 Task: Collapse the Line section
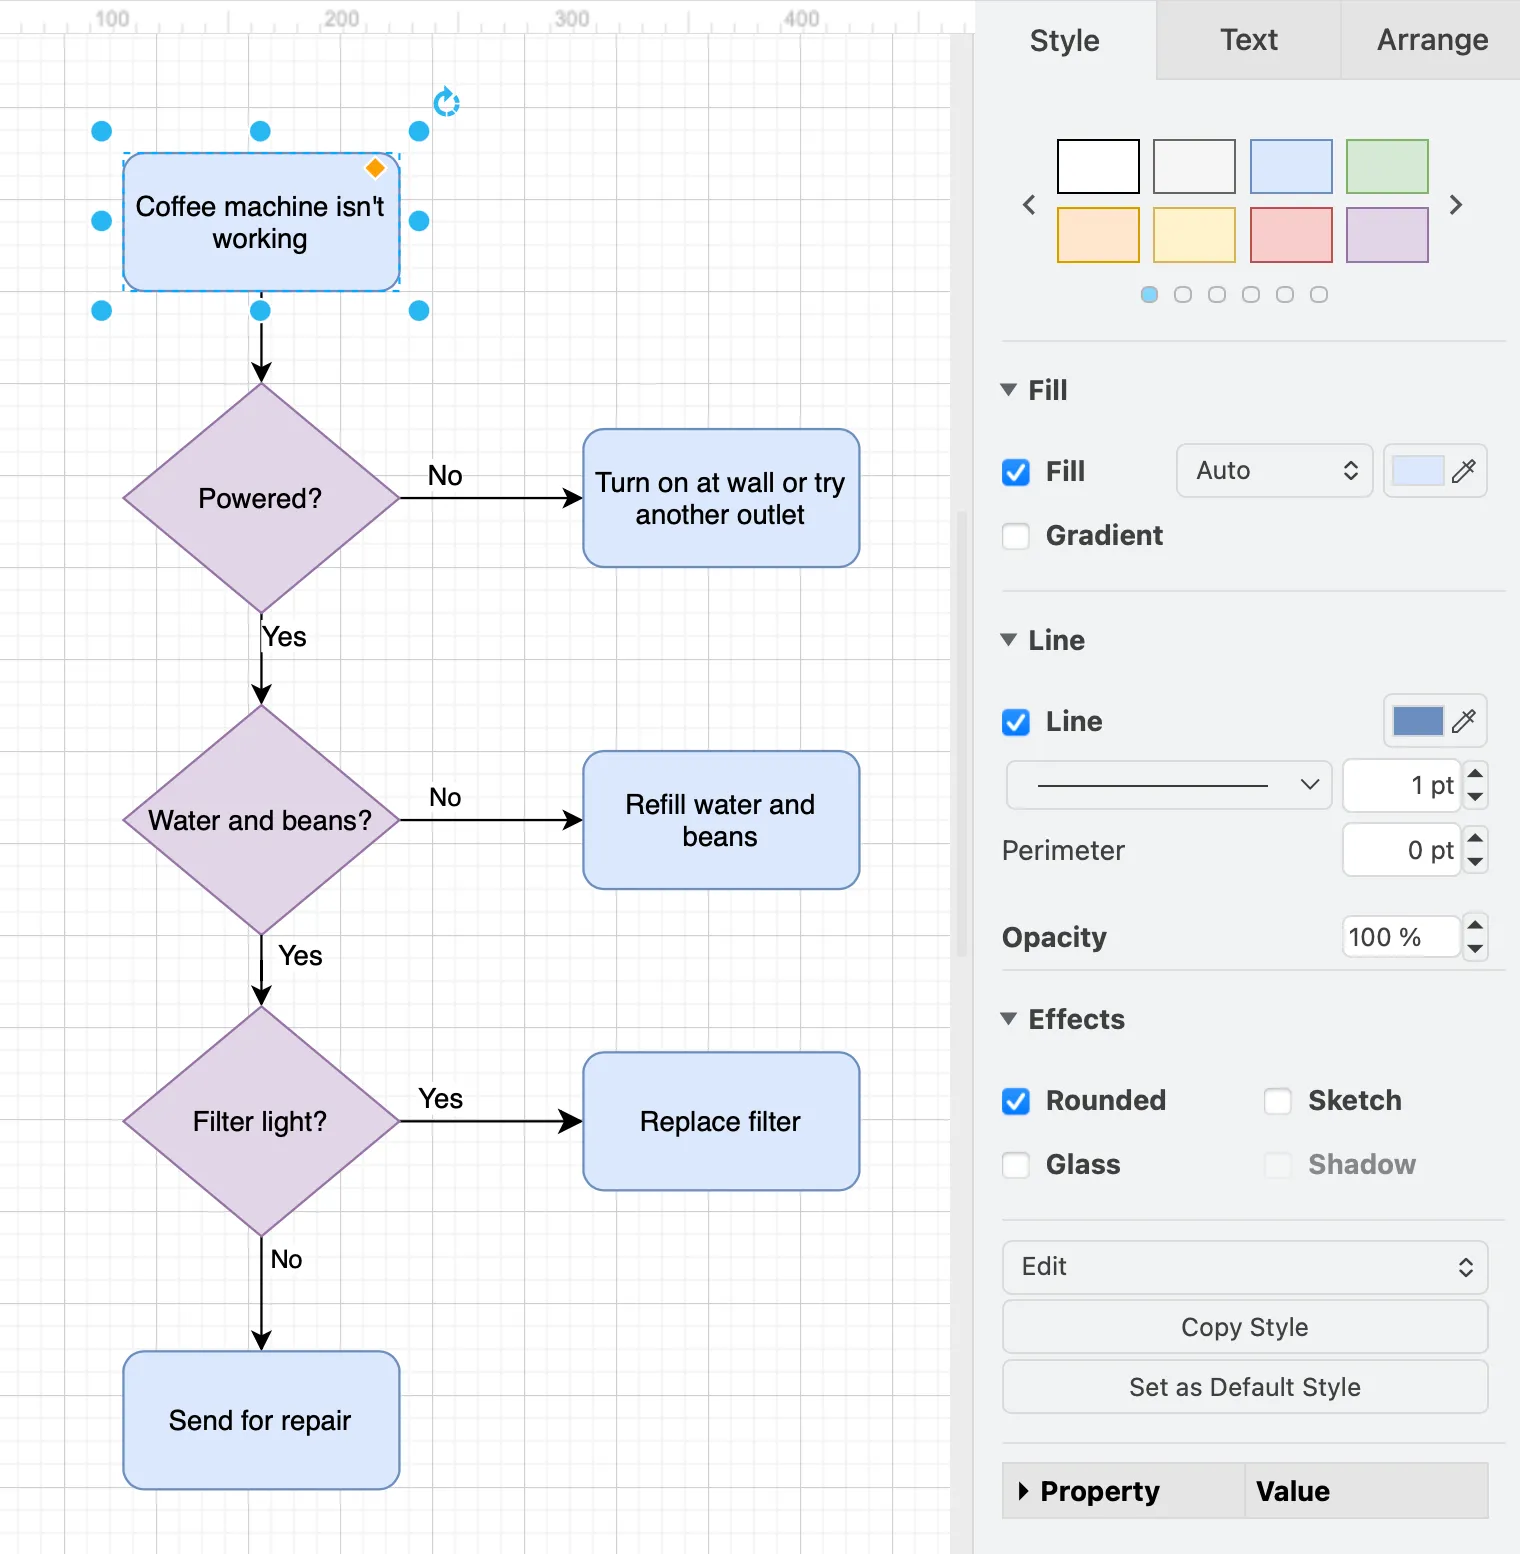pos(1009,640)
